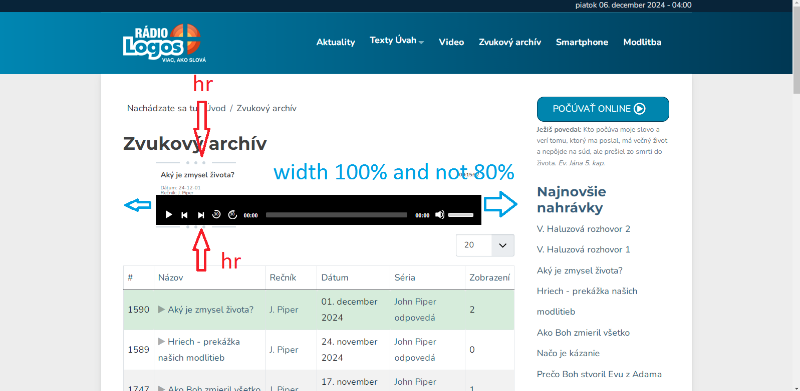Open sidebar link Načo je kázanie
This screenshot has height=391, width=800.
point(568,353)
